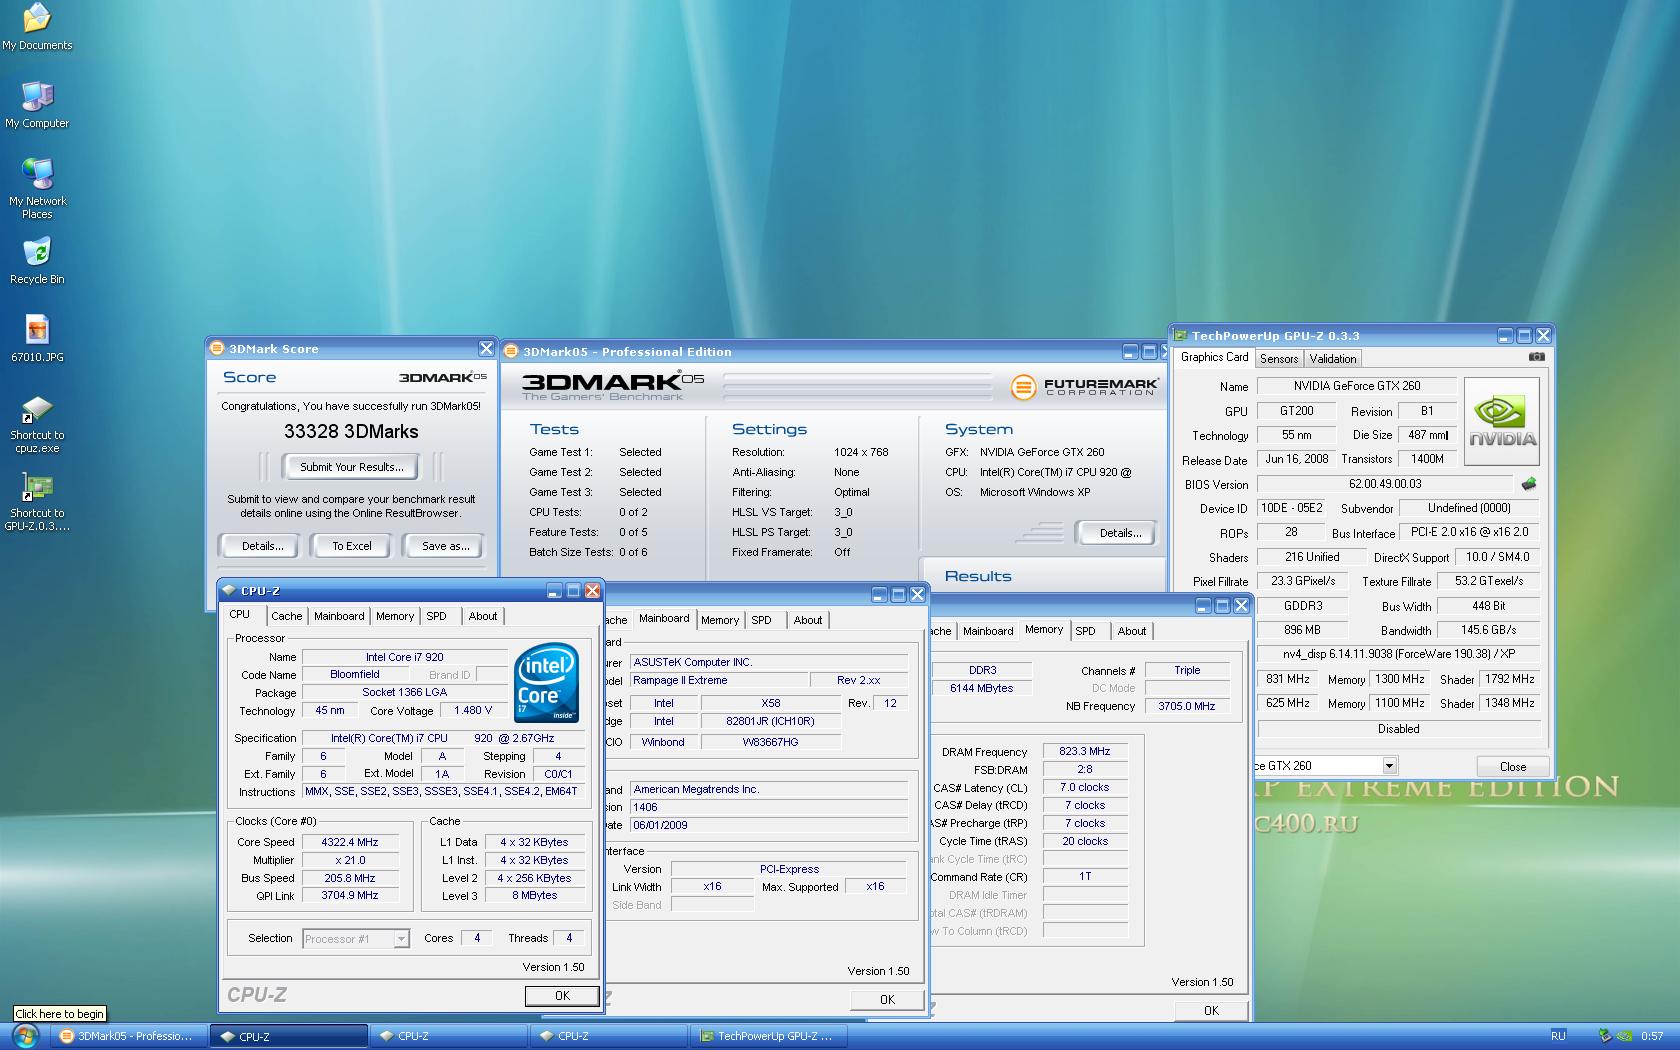The width and height of the screenshot is (1680, 1050).
Task: Click the Core Speed value 4322.4 MHz
Action: point(350,842)
